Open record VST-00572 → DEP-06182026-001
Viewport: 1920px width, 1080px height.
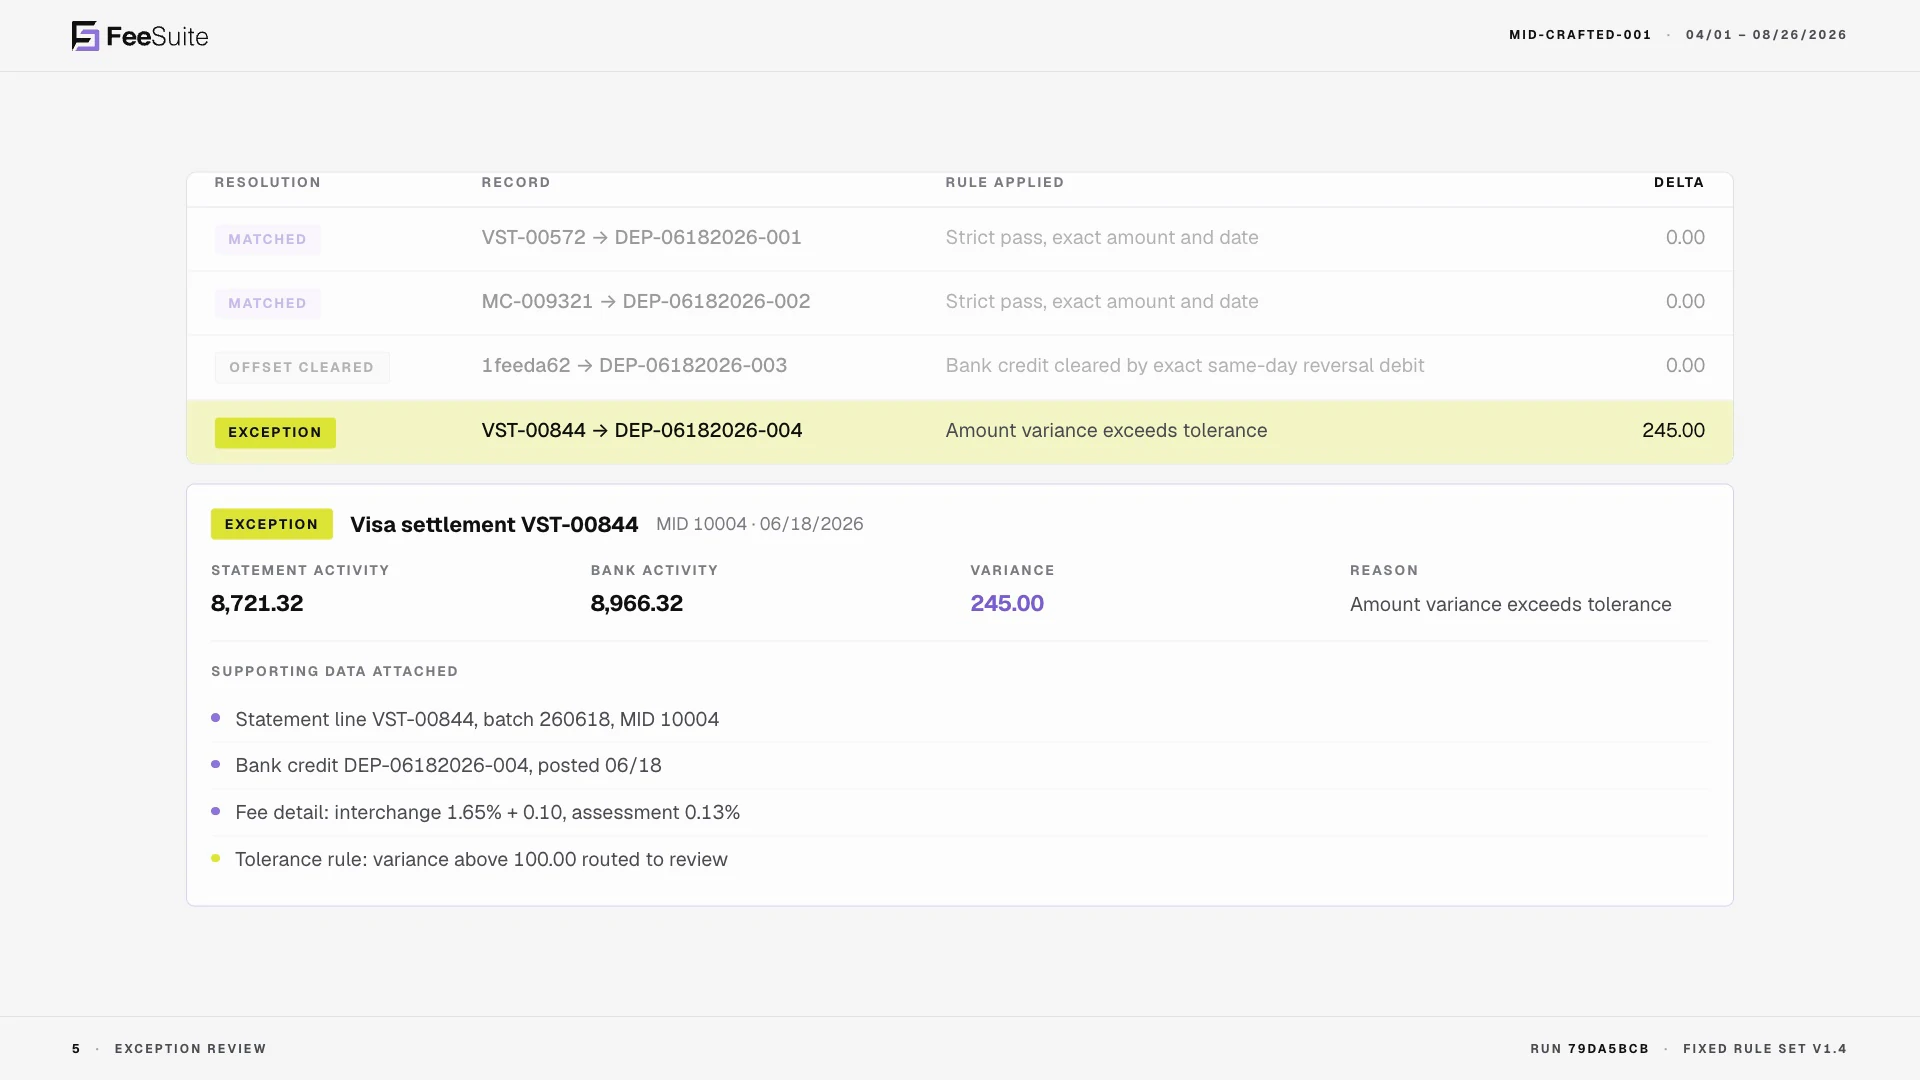[x=641, y=238]
